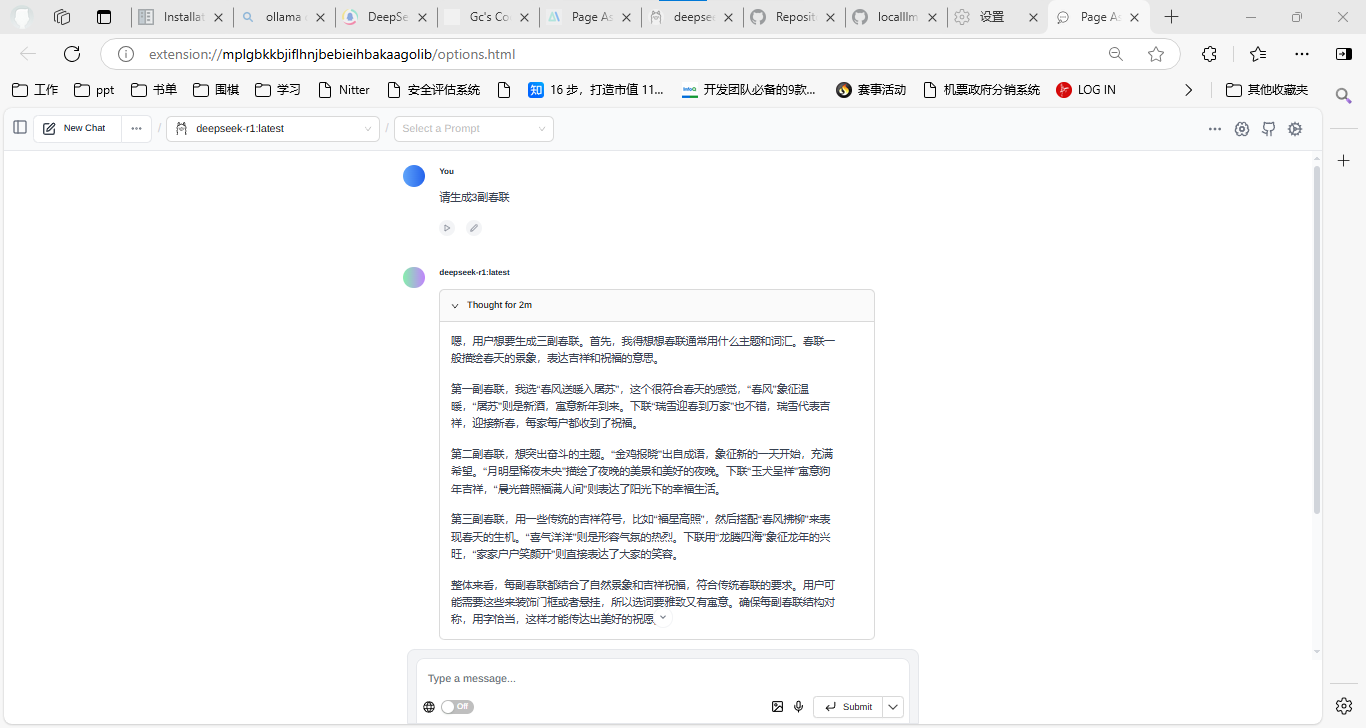Click the Type a message input field
Viewport: 1366px width, 728px height.
(x=662, y=678)
